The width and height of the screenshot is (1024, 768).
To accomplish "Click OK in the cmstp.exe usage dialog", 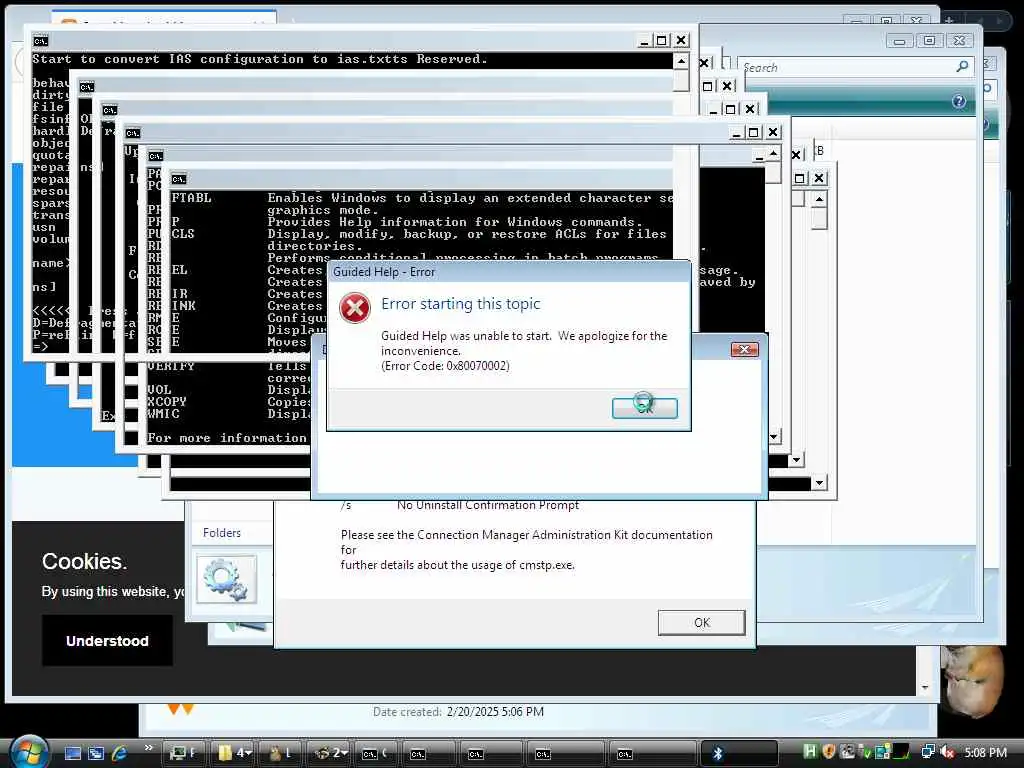I will pos(701,622).
